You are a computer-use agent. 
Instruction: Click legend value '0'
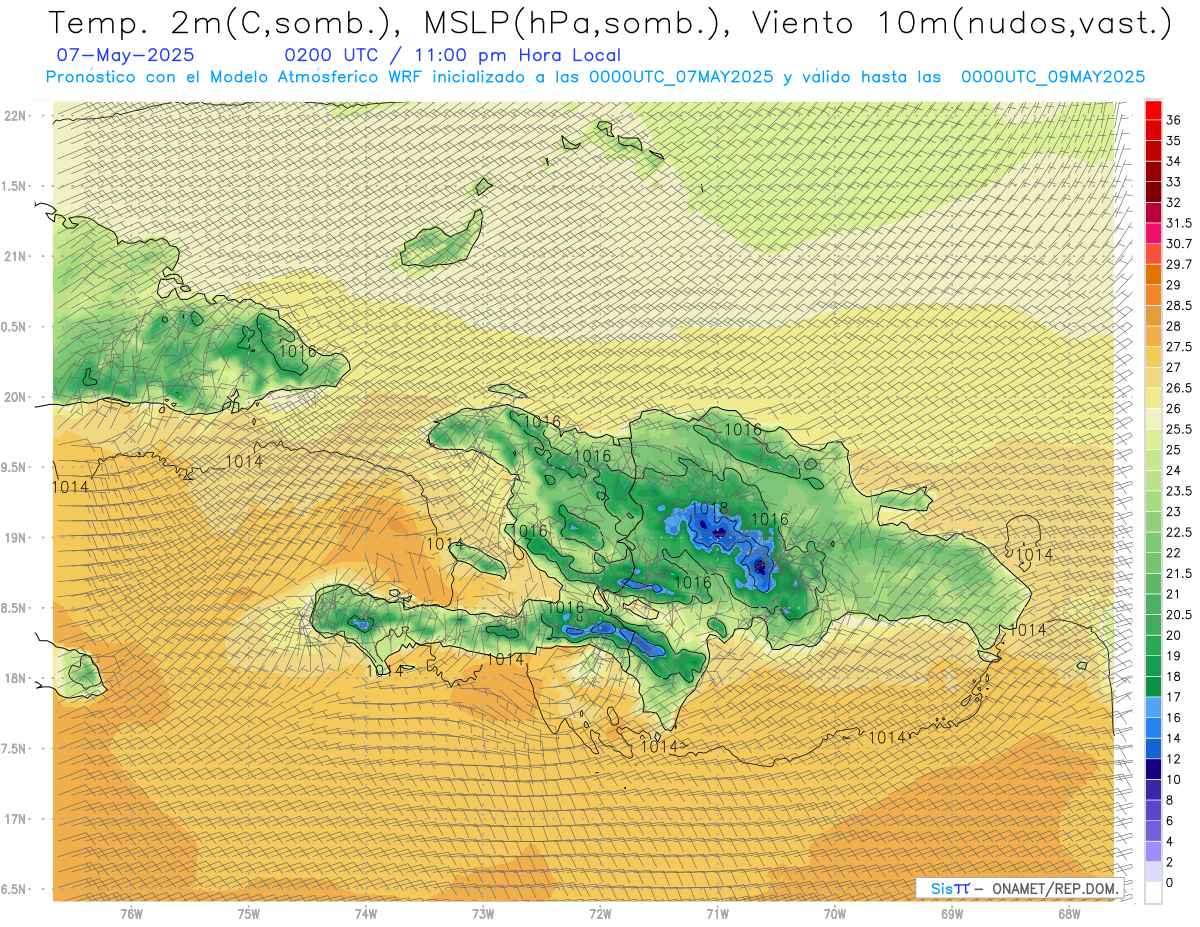pos(1170,882)
